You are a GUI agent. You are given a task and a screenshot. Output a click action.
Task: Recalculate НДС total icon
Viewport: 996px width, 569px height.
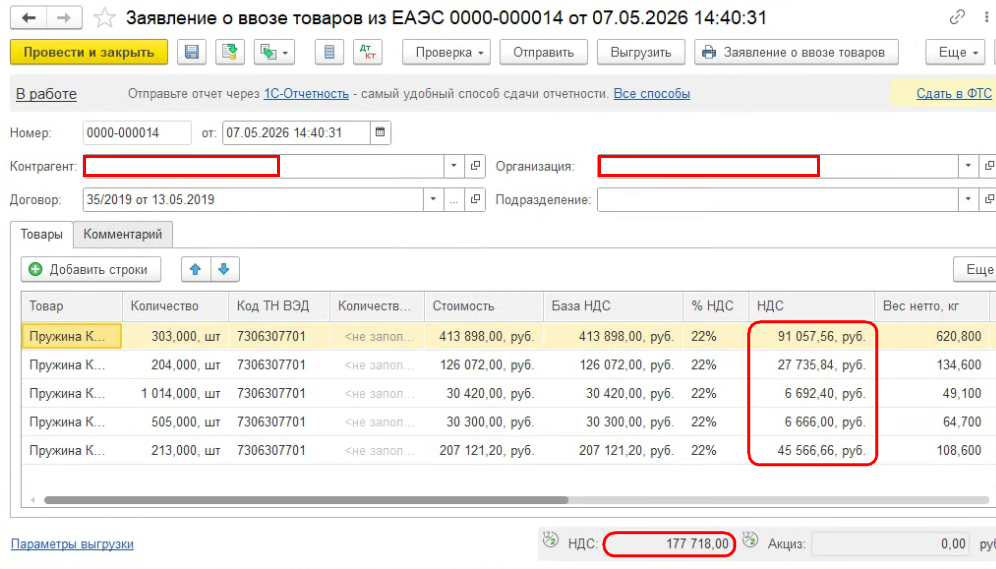(x=551, y=540)
